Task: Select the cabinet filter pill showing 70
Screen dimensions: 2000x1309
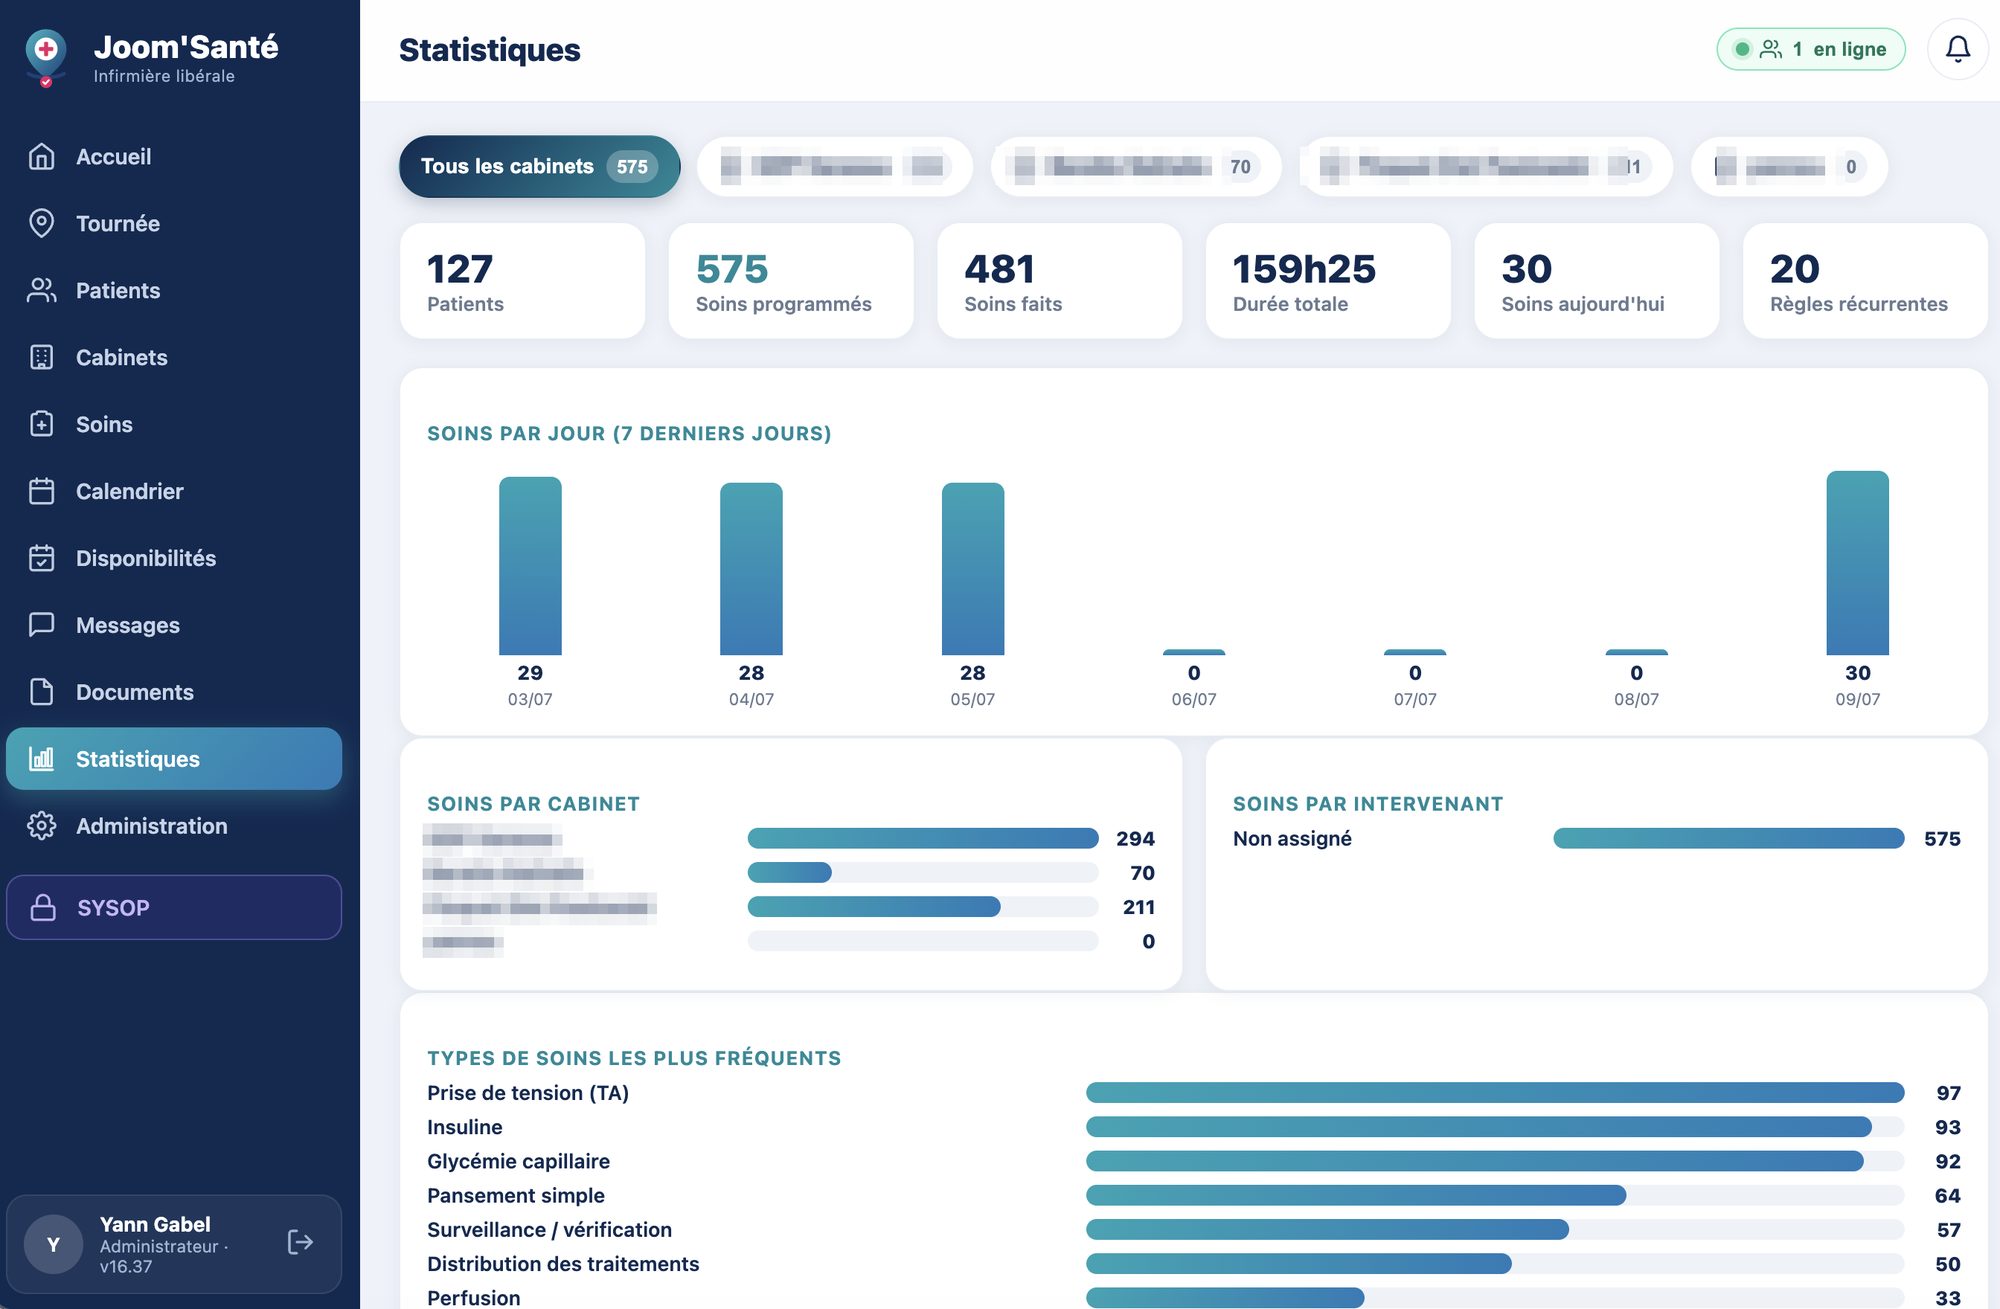Action: [1136, 167]
